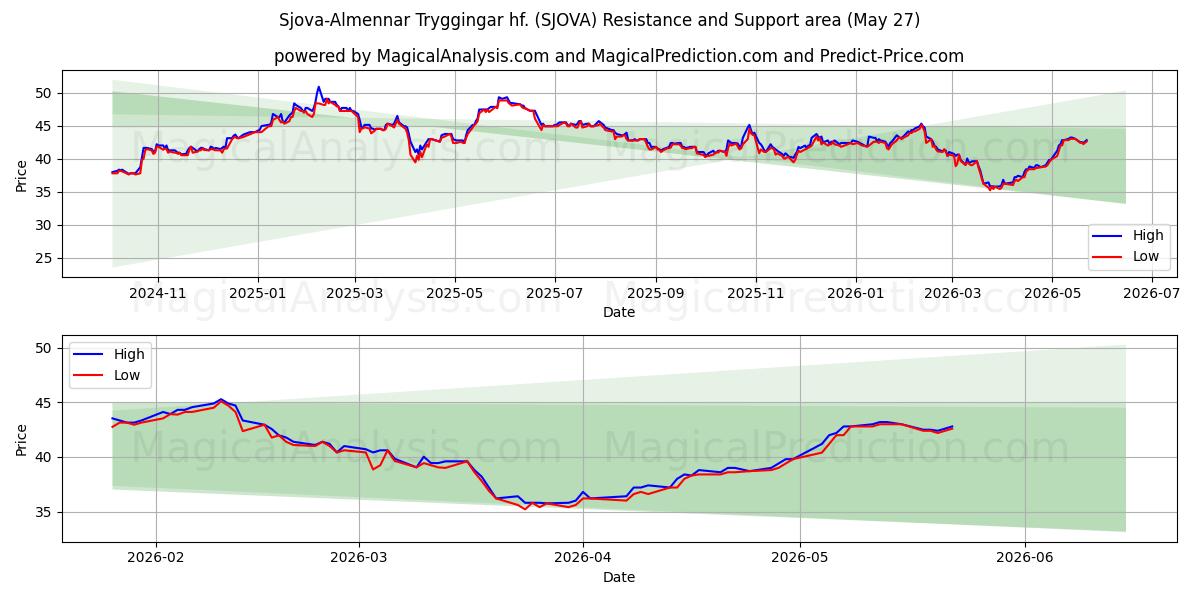The width and height of the screenshot is (1200, 600).
Task: Select the '2026-04' date tick label
Action: (583, 559)
